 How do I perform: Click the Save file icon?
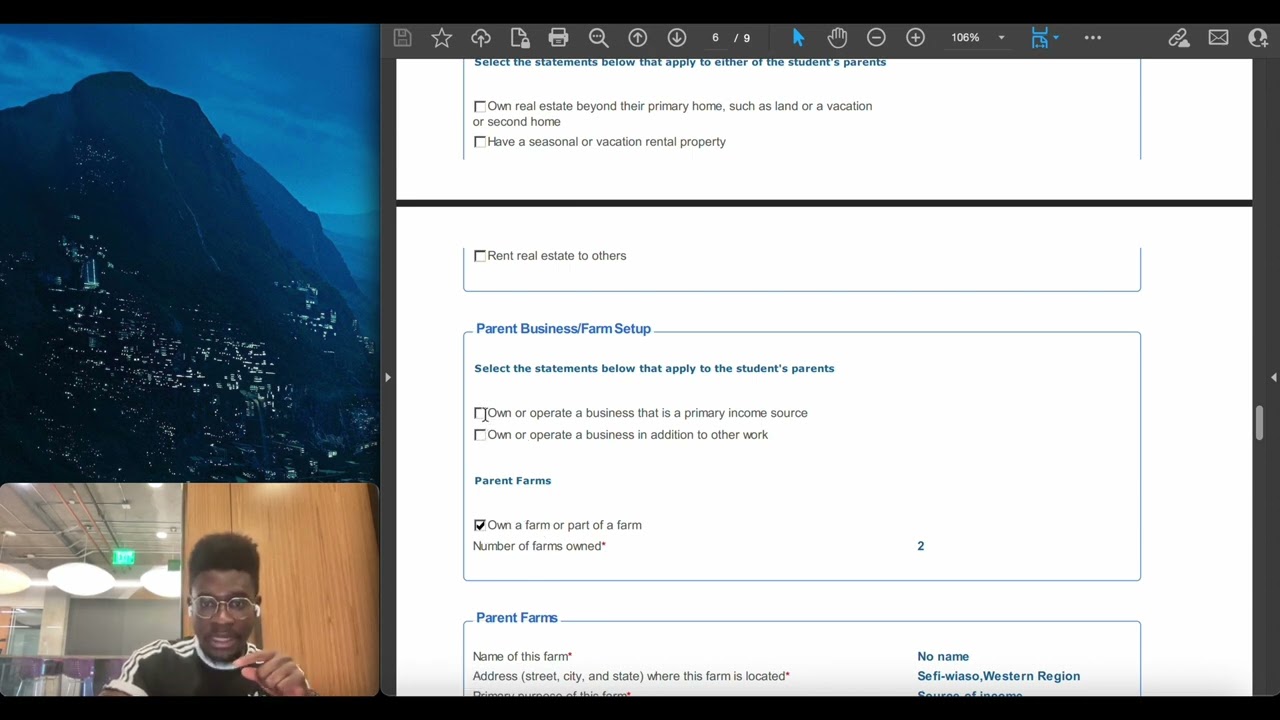point(402,38)
